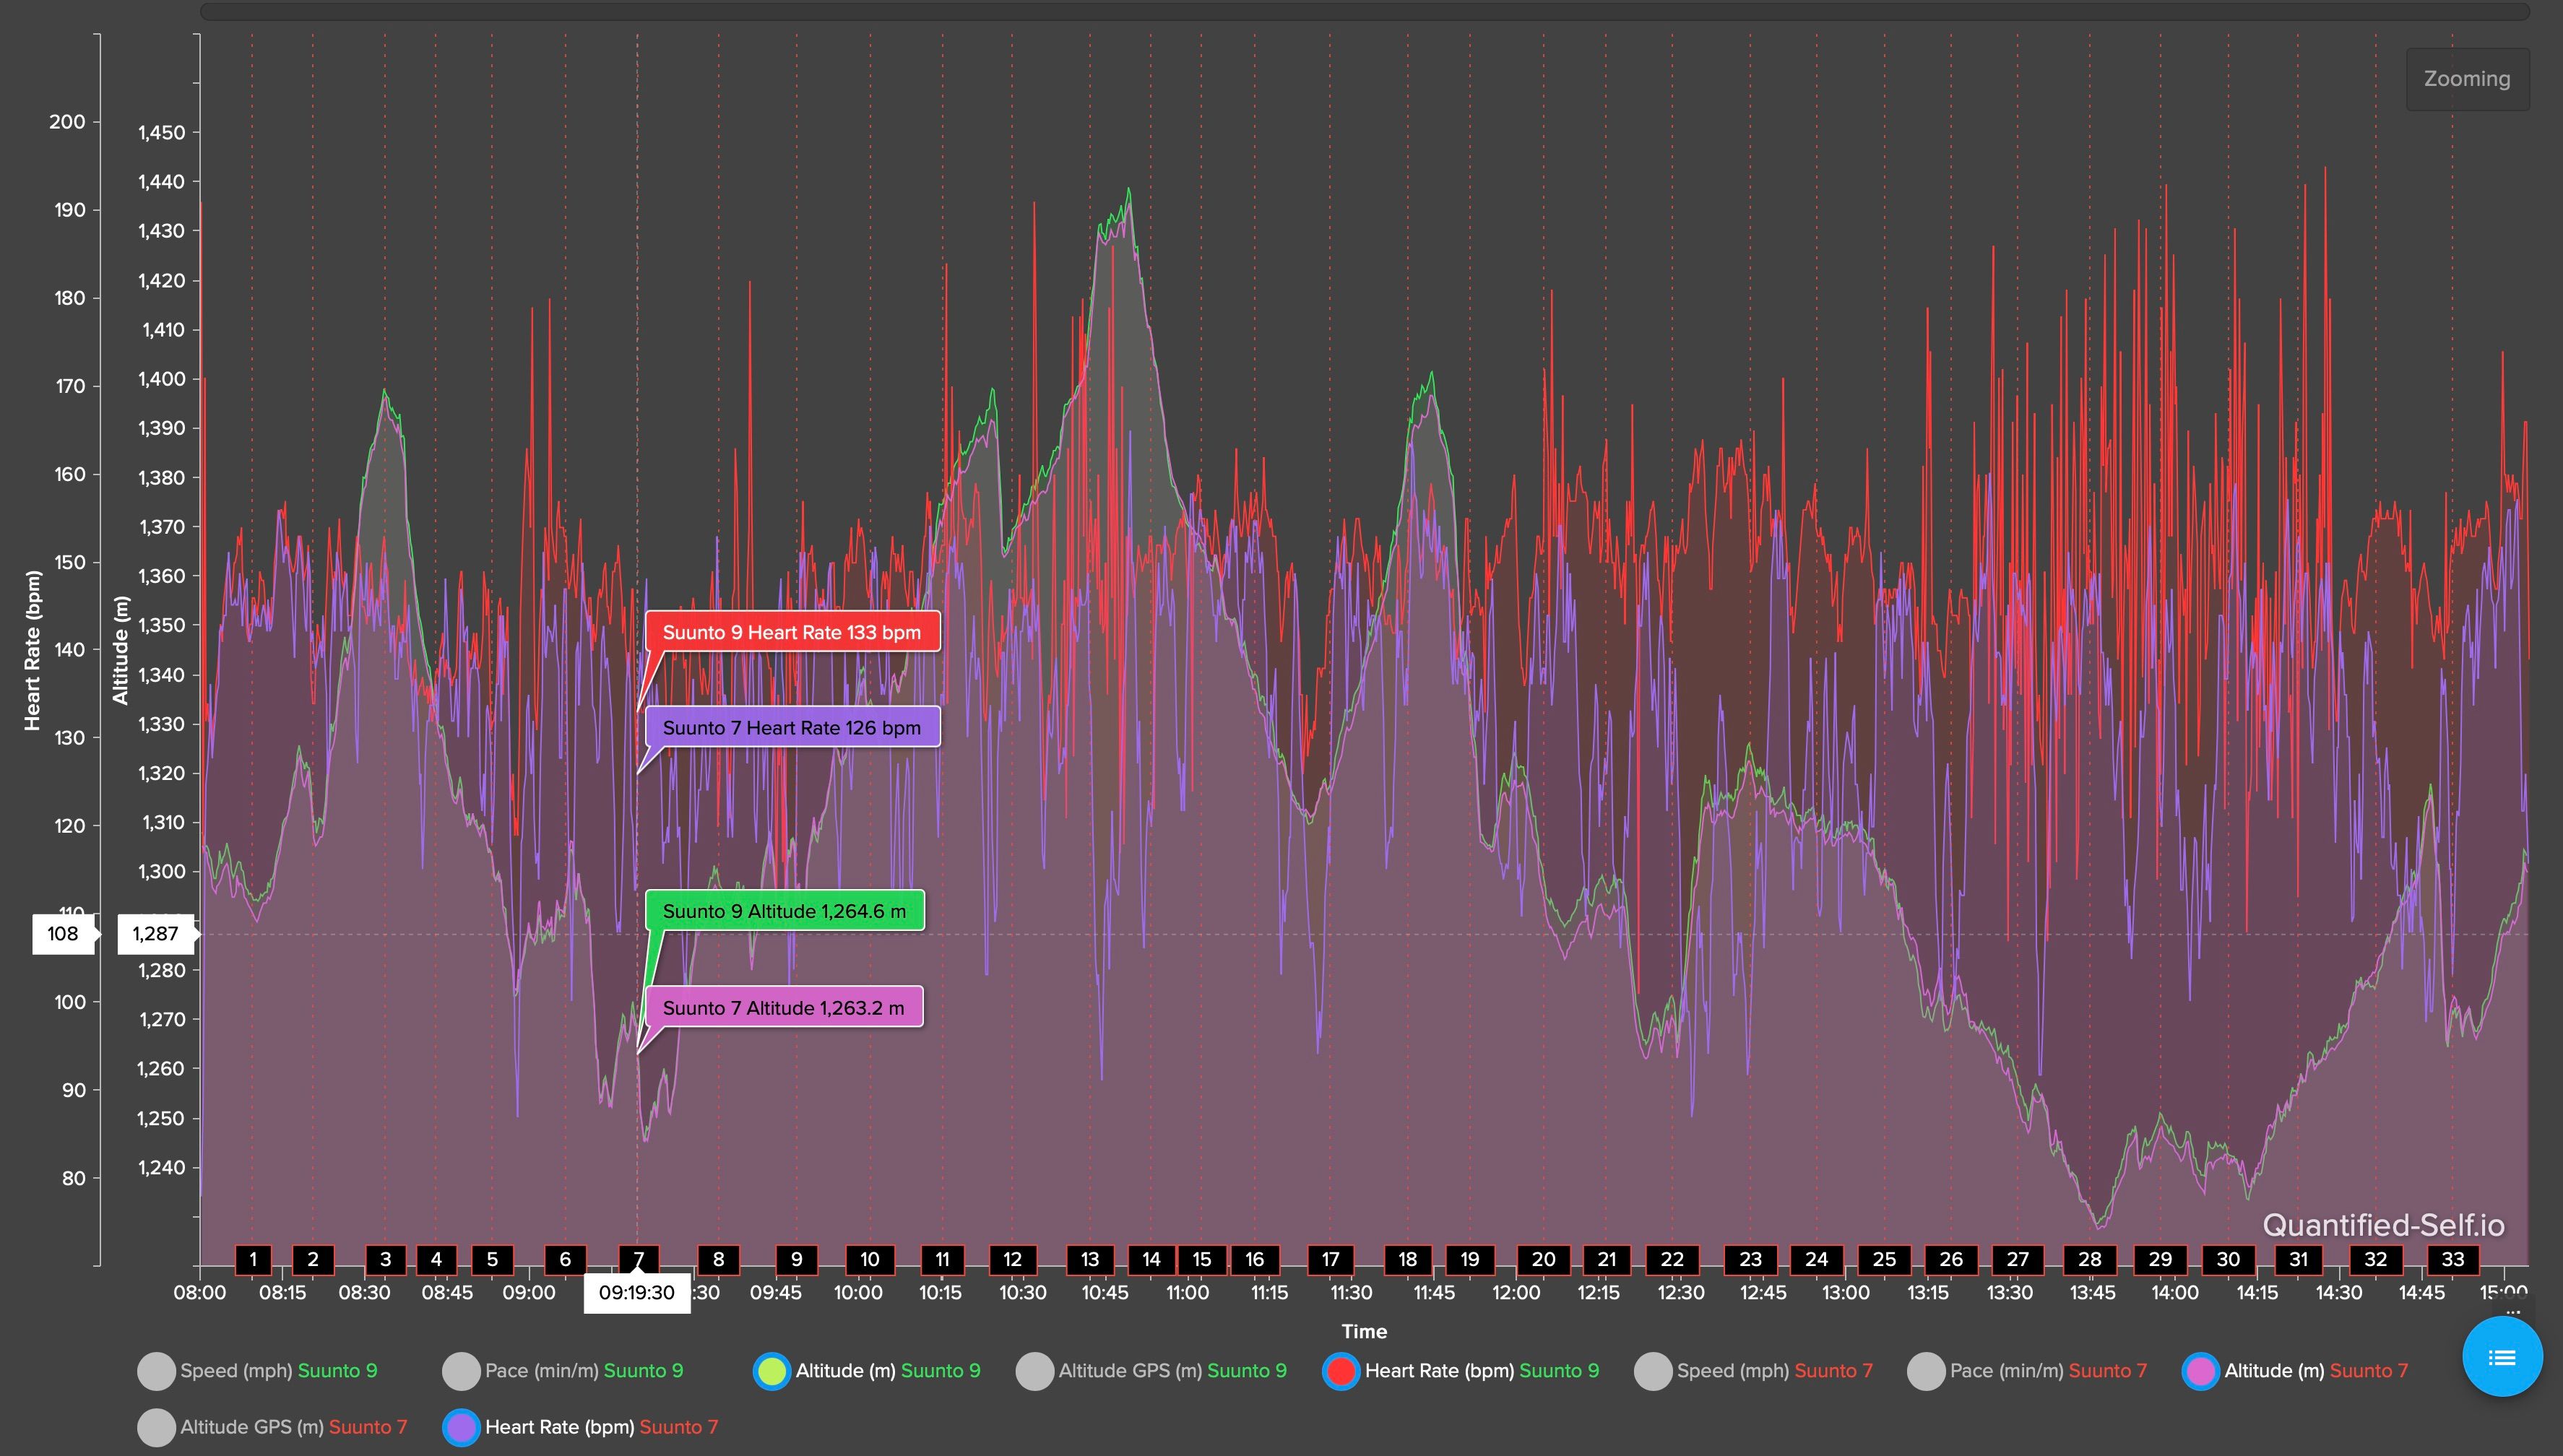This screenshot has height=1456, width=2563.
Task: Select lap marker 11
Action: pos(942,1260)
